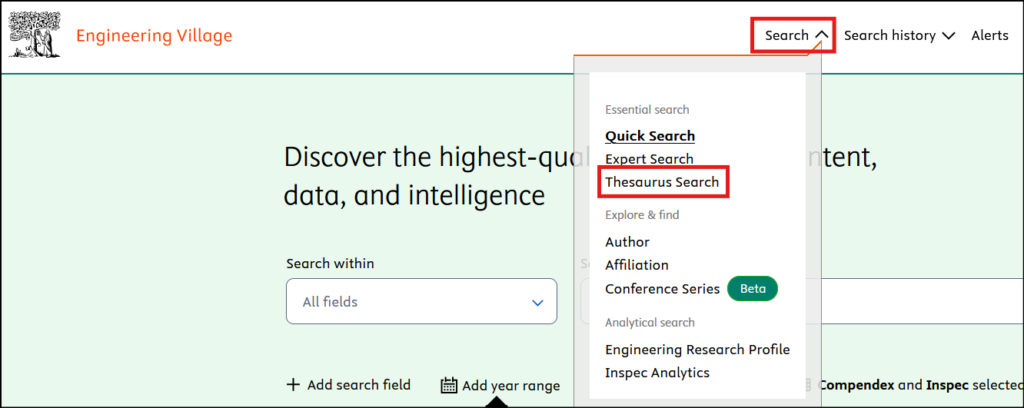The image size is (1024, 408).
Task: Select Inspec Analytics option
Action: [657, 373]
